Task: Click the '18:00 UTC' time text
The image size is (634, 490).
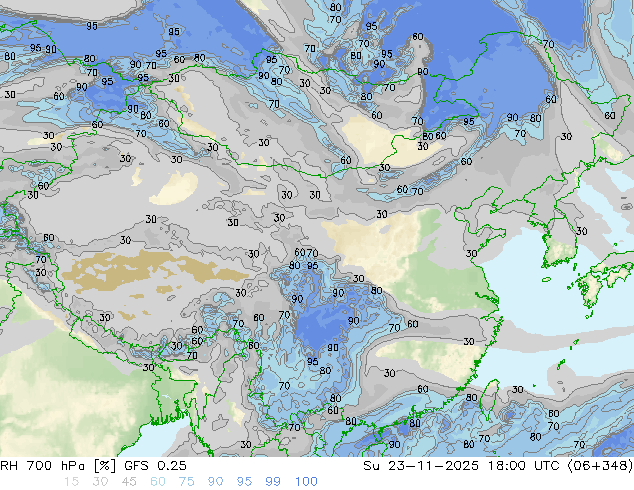Action: point(523,466)
